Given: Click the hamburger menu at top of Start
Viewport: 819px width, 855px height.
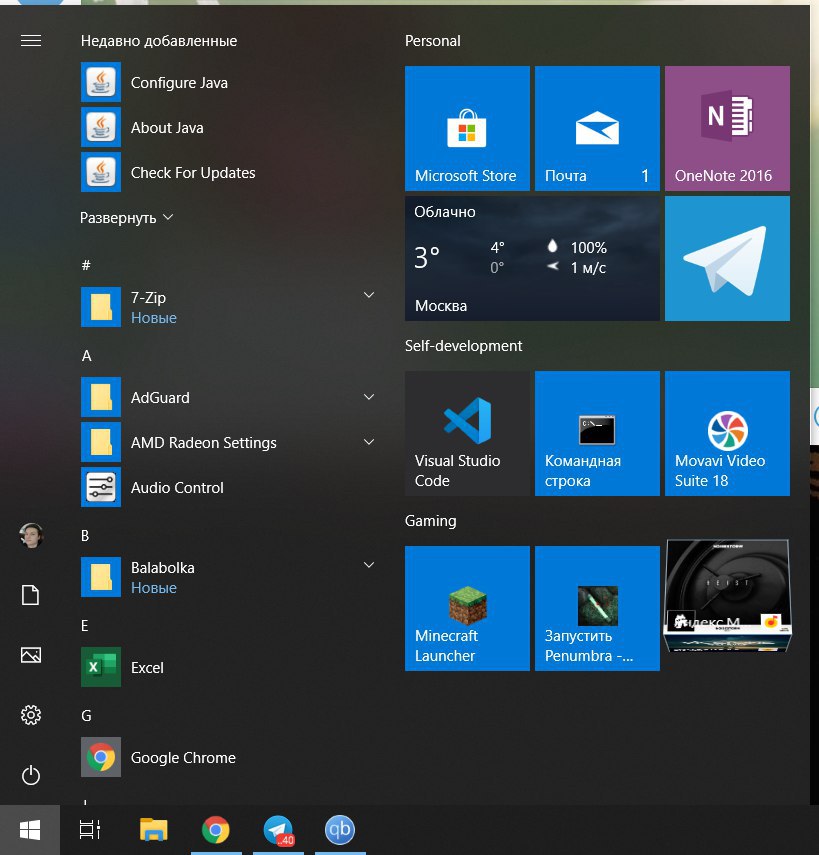Looking at the screenshot, I should click(x=31, y=41).
